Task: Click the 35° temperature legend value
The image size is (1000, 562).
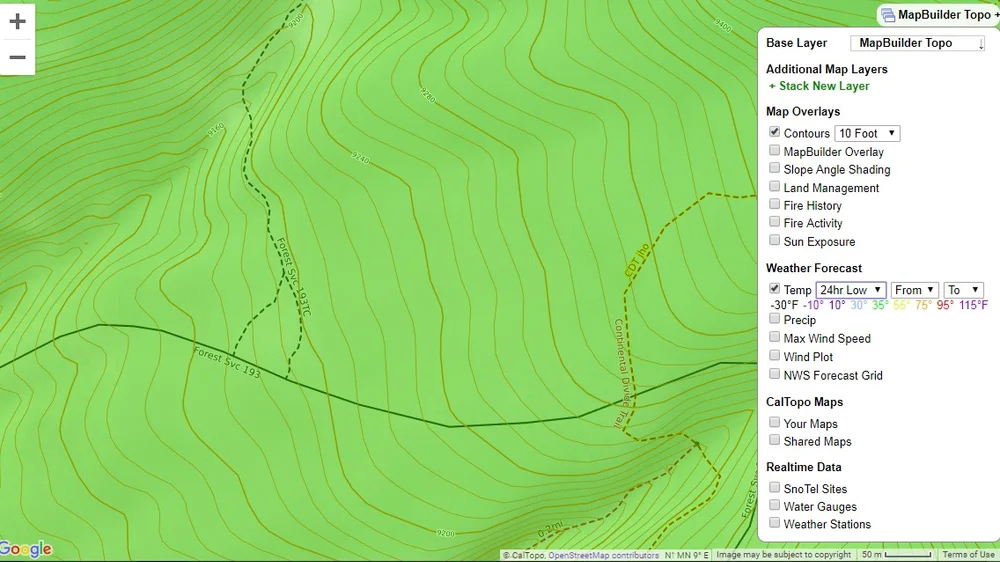Action: click(880, 306)
